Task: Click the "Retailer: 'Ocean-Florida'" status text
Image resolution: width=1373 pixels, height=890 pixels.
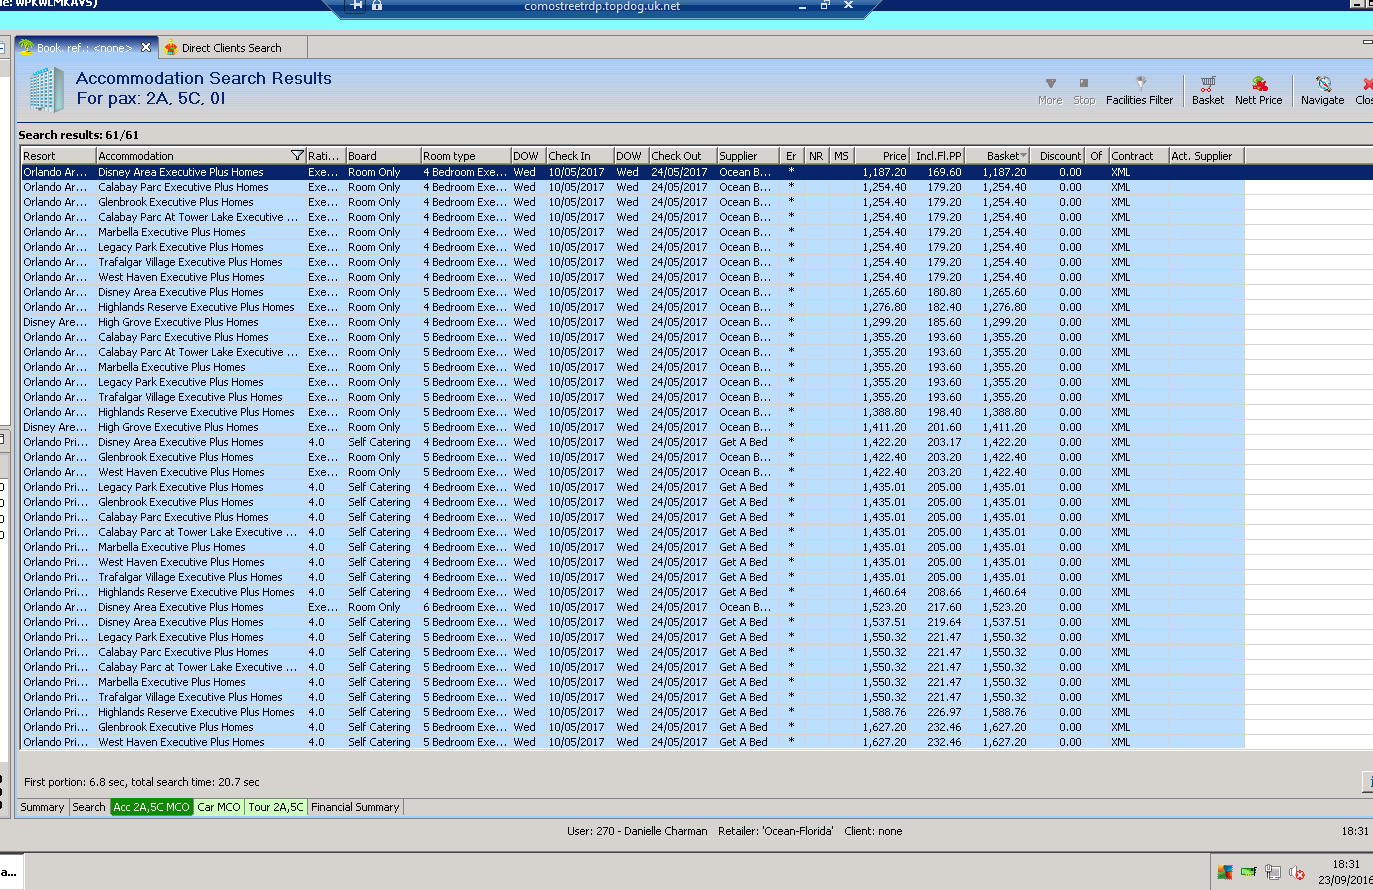Action: click(x=776, y=831)
